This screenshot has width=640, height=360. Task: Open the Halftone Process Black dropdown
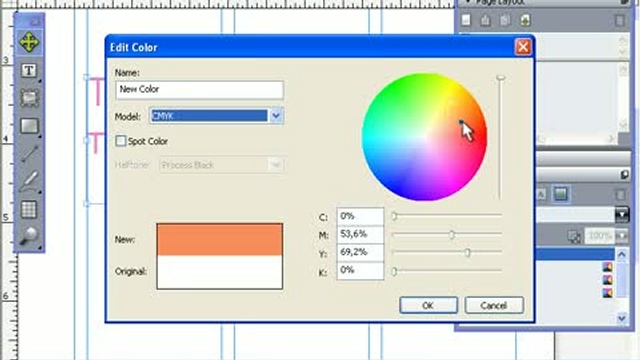coord(276,165)
